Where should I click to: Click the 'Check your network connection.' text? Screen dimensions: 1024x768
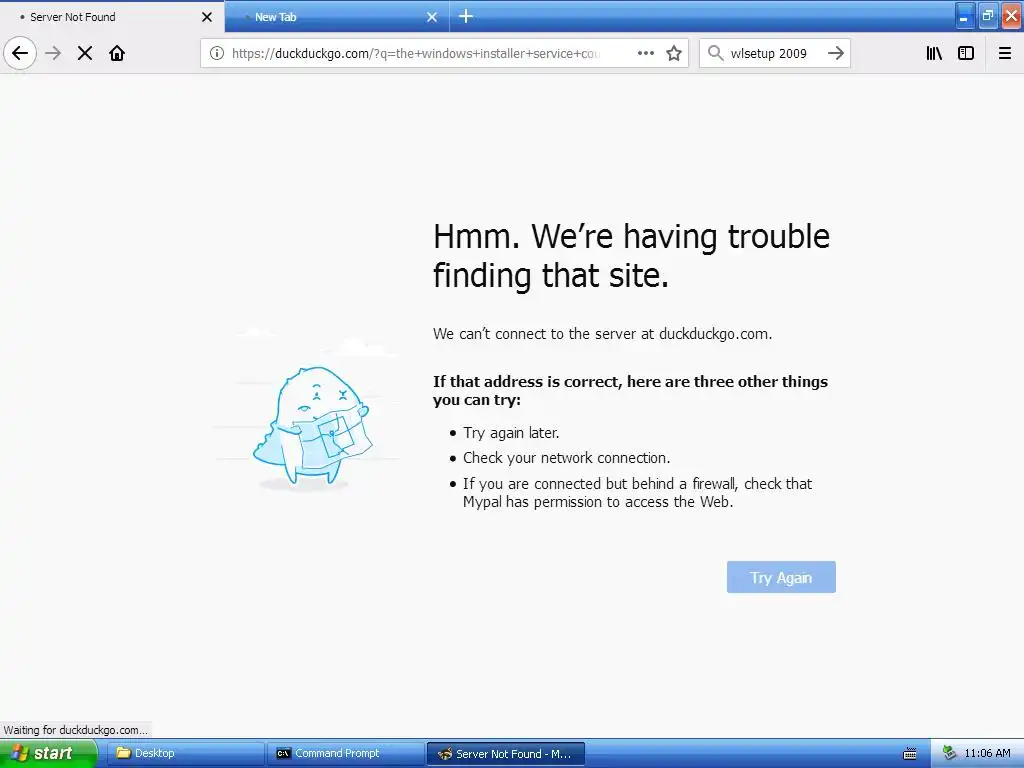click(x=566, y=458)
